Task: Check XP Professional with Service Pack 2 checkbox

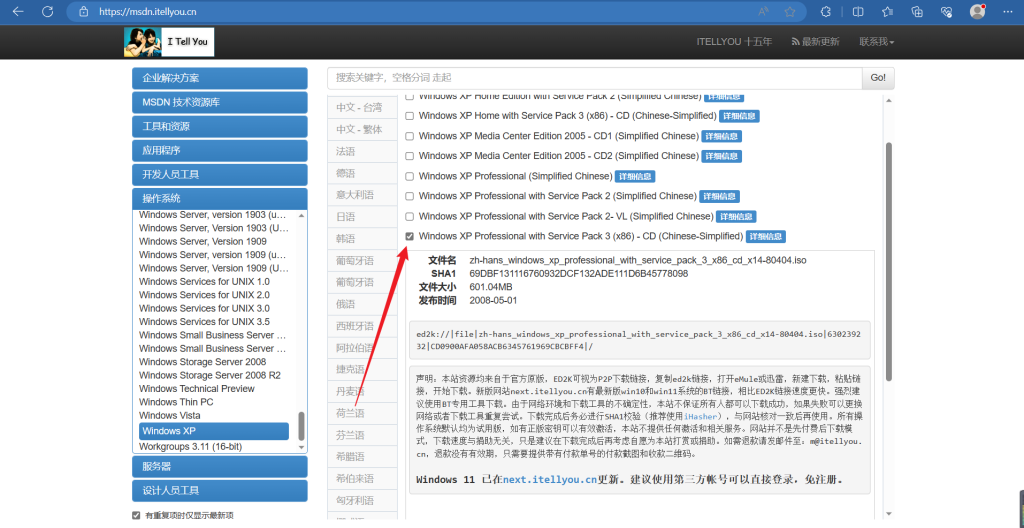Action: coord(410,196)
